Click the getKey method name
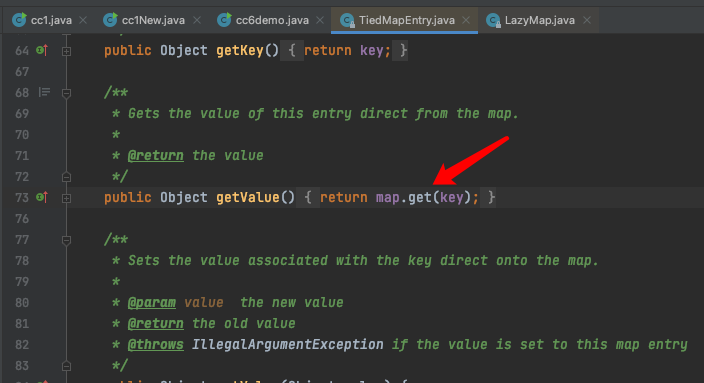This screenshot has width=704, height=383. [240, 50]
